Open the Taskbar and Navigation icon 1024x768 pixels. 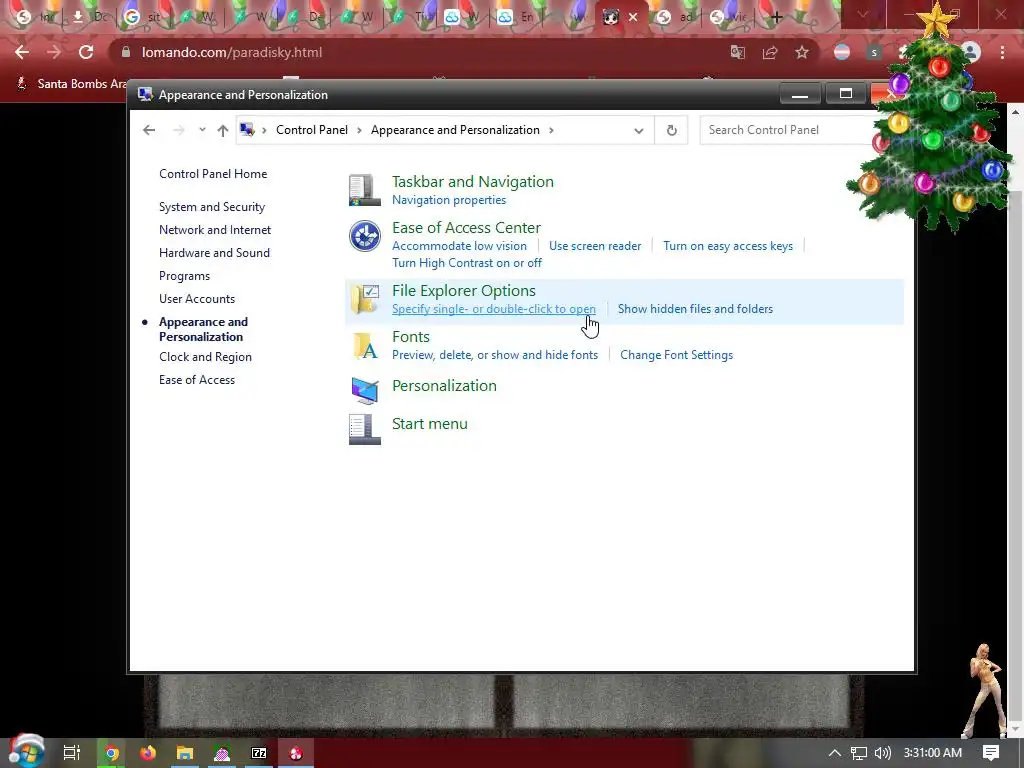(364, 190)
